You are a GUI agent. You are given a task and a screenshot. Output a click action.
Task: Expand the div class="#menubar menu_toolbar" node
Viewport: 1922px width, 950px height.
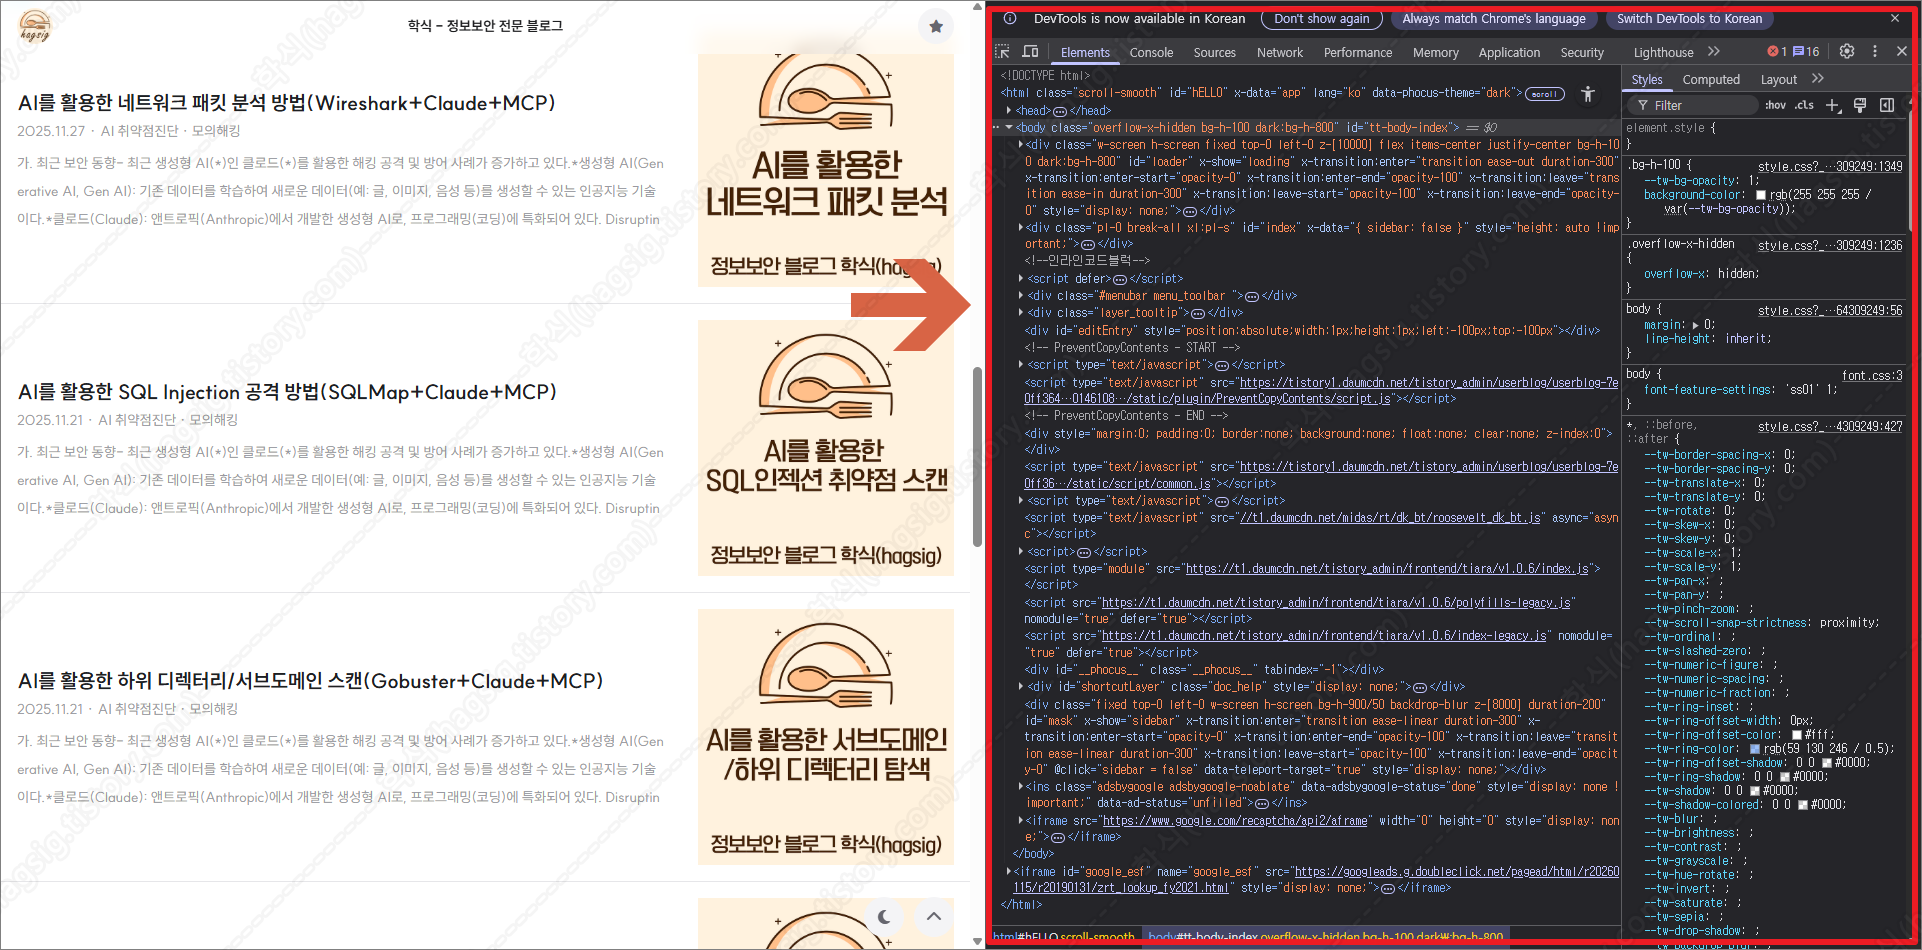(1020, 296)
